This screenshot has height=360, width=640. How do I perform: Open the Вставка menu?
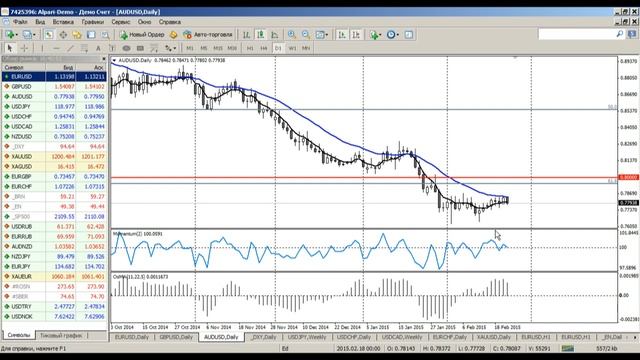point(63,22)
